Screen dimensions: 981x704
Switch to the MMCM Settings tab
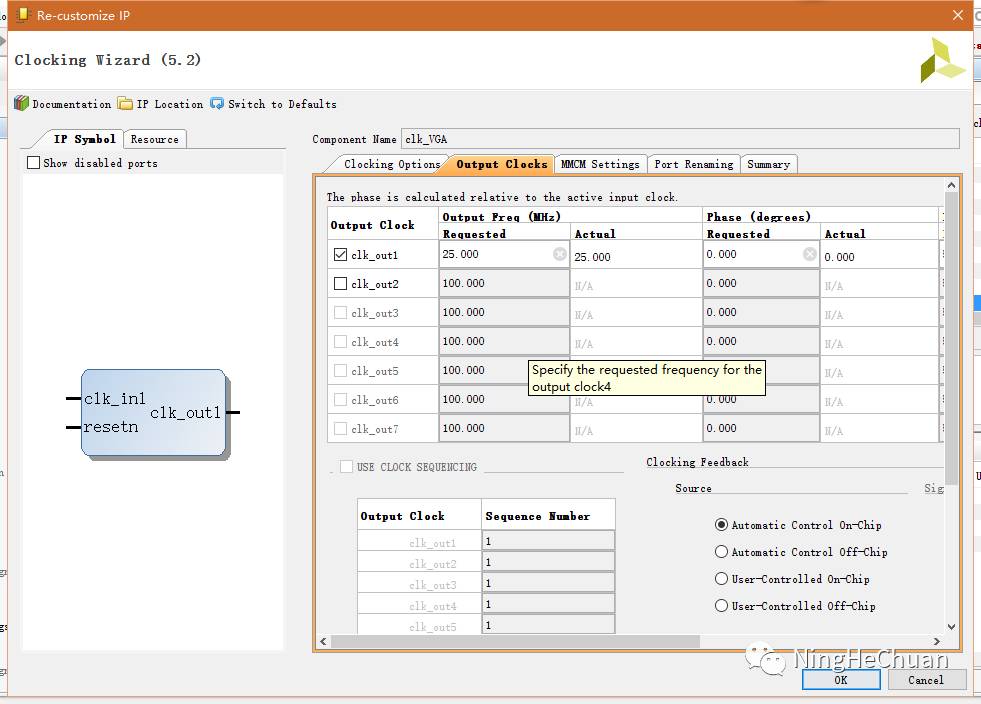tap(599, 164)
